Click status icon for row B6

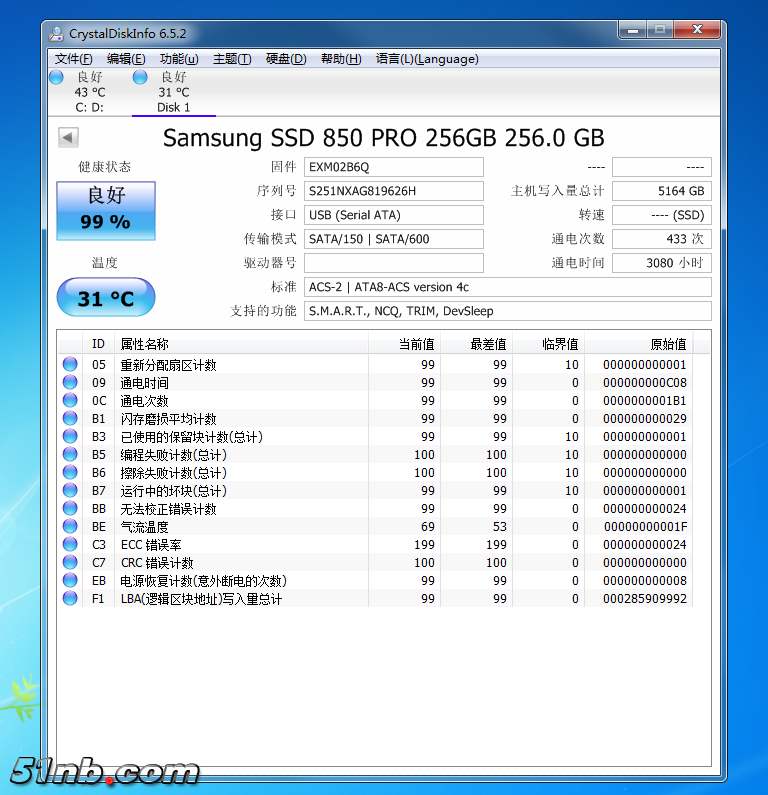coord(70,472)
